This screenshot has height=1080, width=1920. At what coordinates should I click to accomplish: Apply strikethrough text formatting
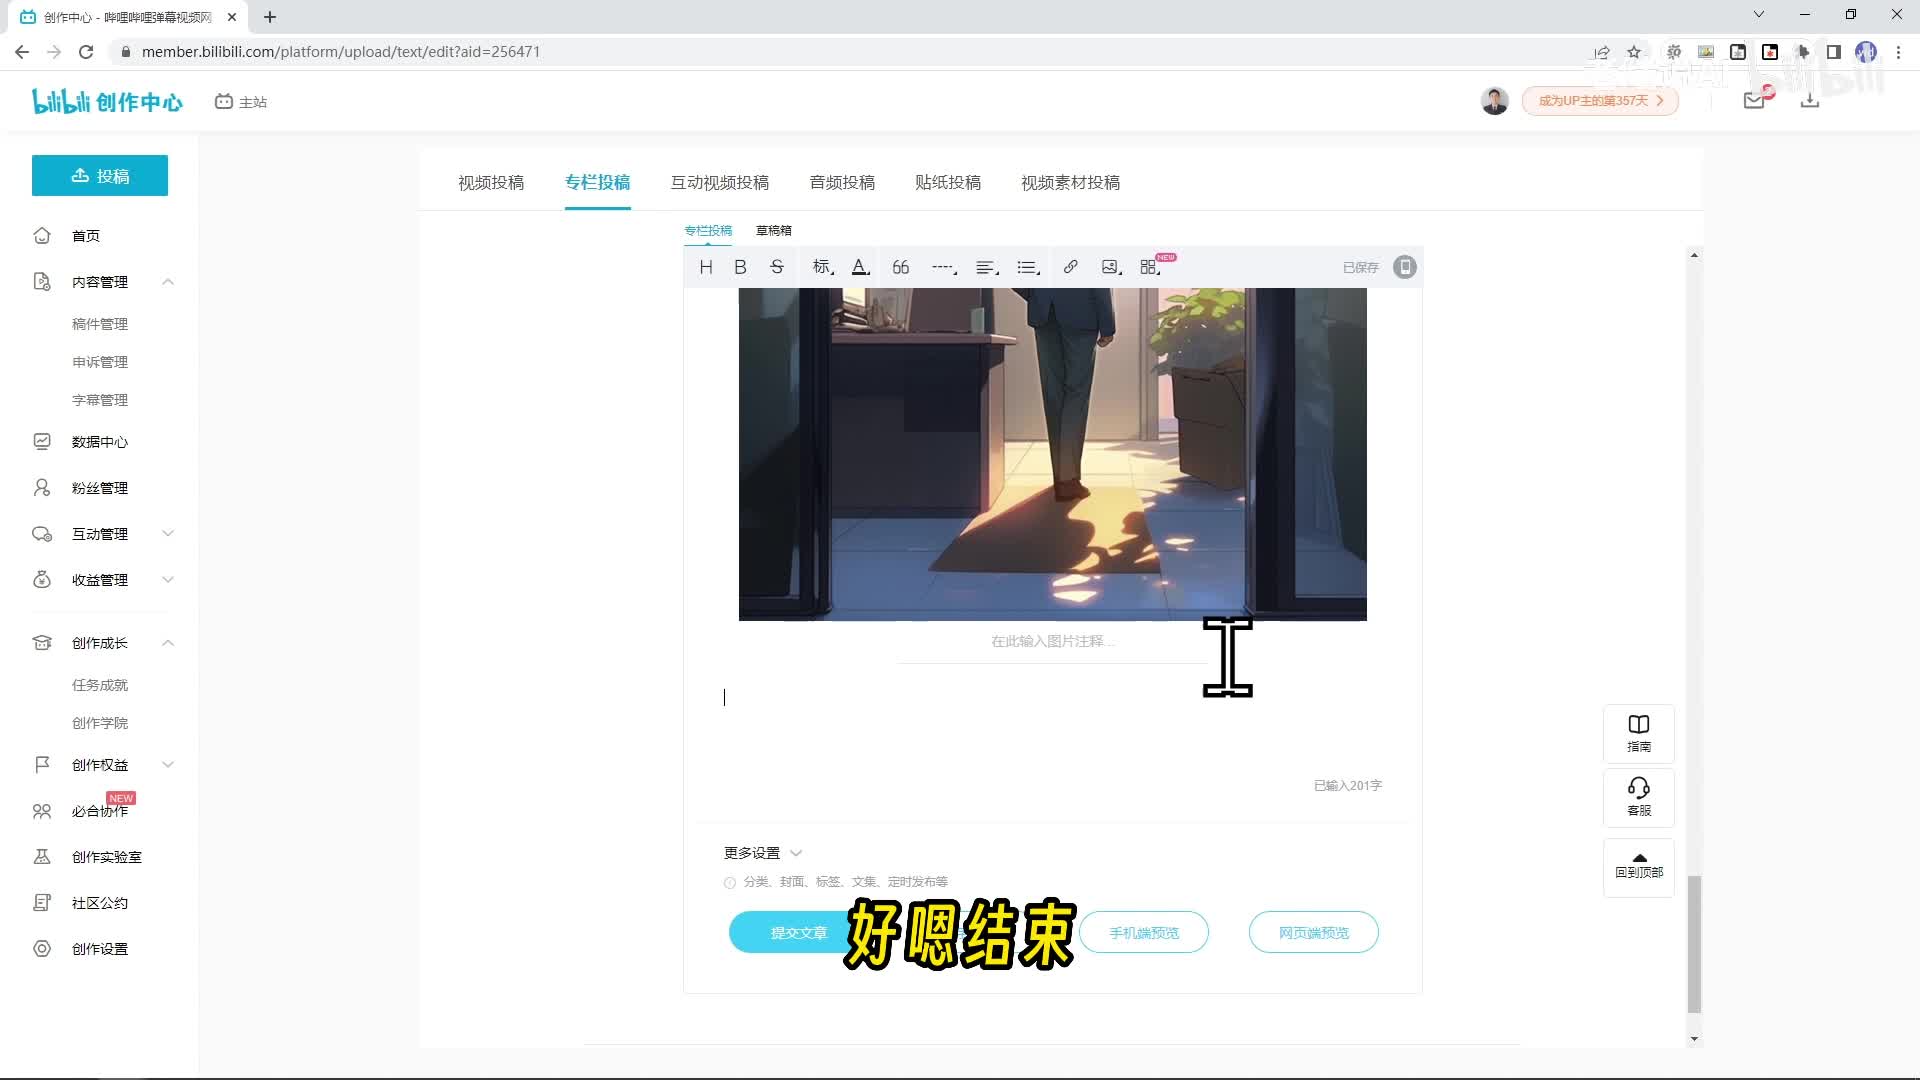pos(777,267)
